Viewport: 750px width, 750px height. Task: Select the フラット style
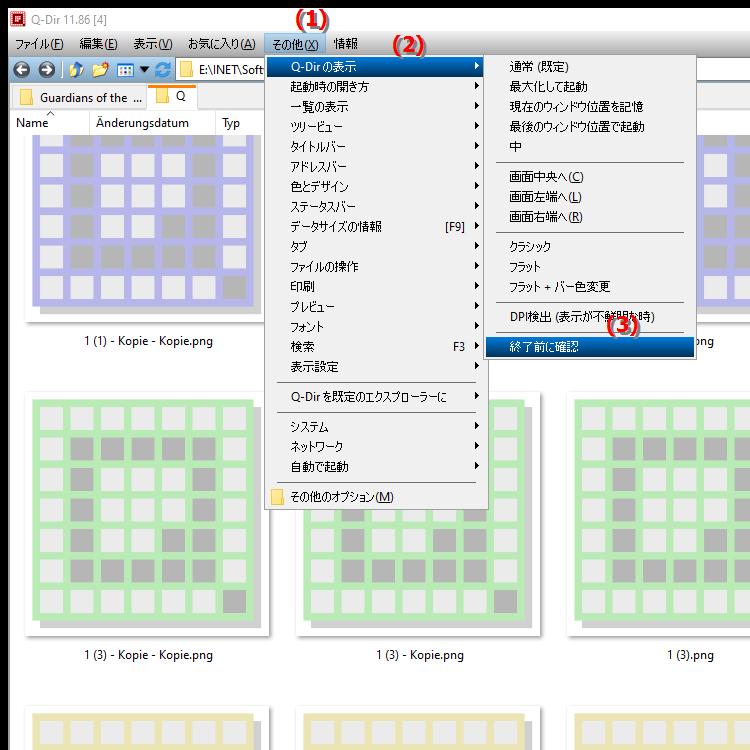[x=590, y=267]
